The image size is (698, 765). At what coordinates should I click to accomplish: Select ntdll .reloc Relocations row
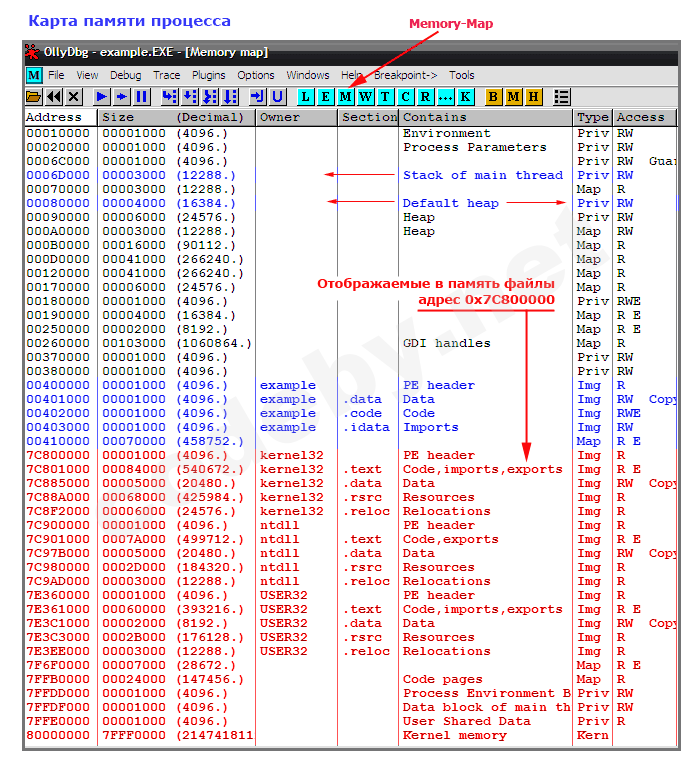(351, 581)
